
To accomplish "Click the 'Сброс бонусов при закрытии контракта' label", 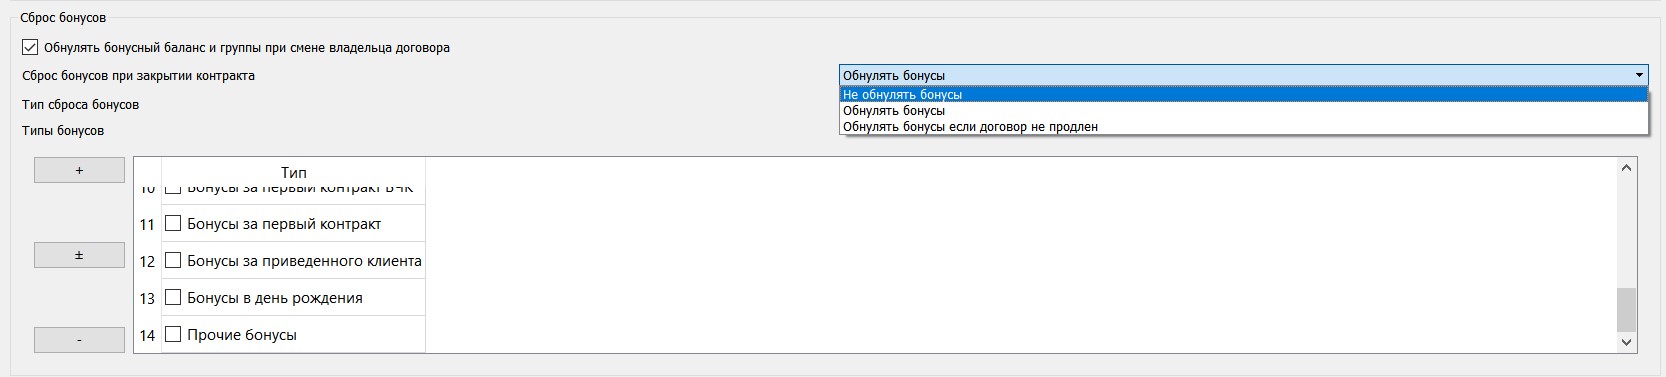I will (138, 75).
